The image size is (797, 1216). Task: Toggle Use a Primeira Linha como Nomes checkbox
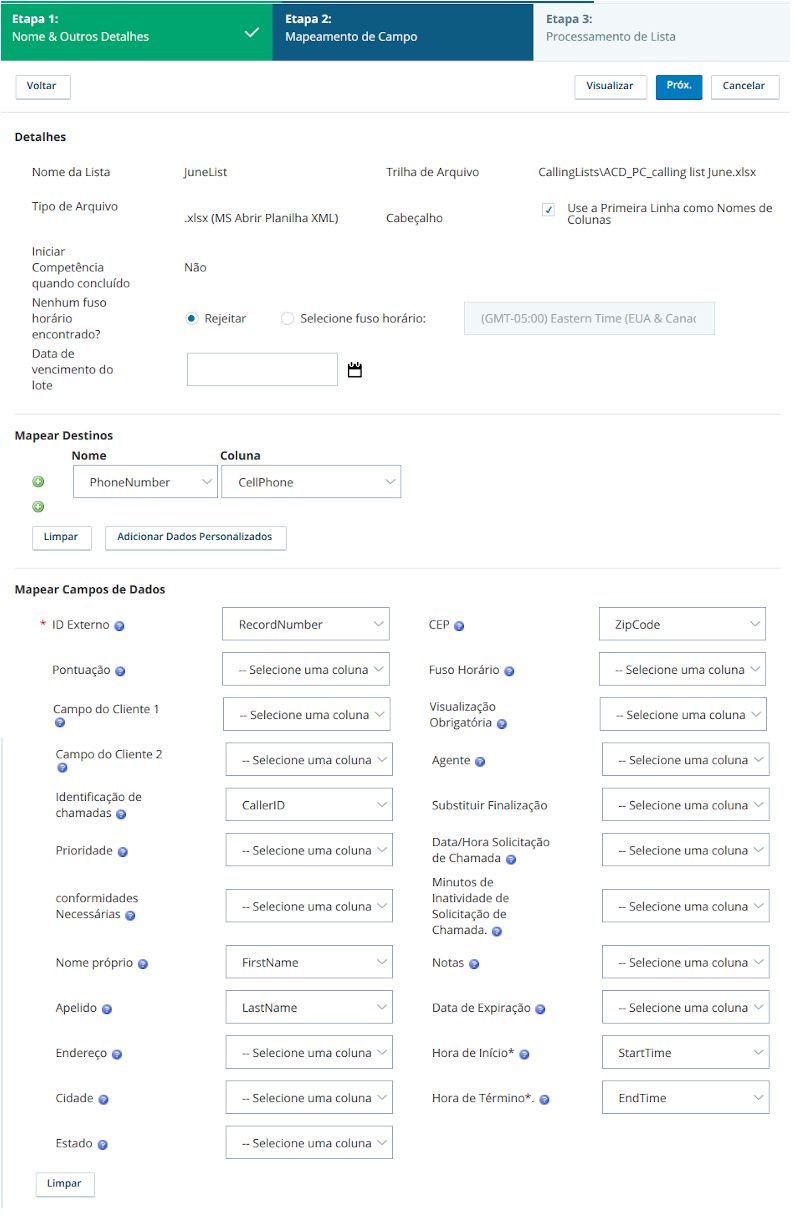(548, 210)
